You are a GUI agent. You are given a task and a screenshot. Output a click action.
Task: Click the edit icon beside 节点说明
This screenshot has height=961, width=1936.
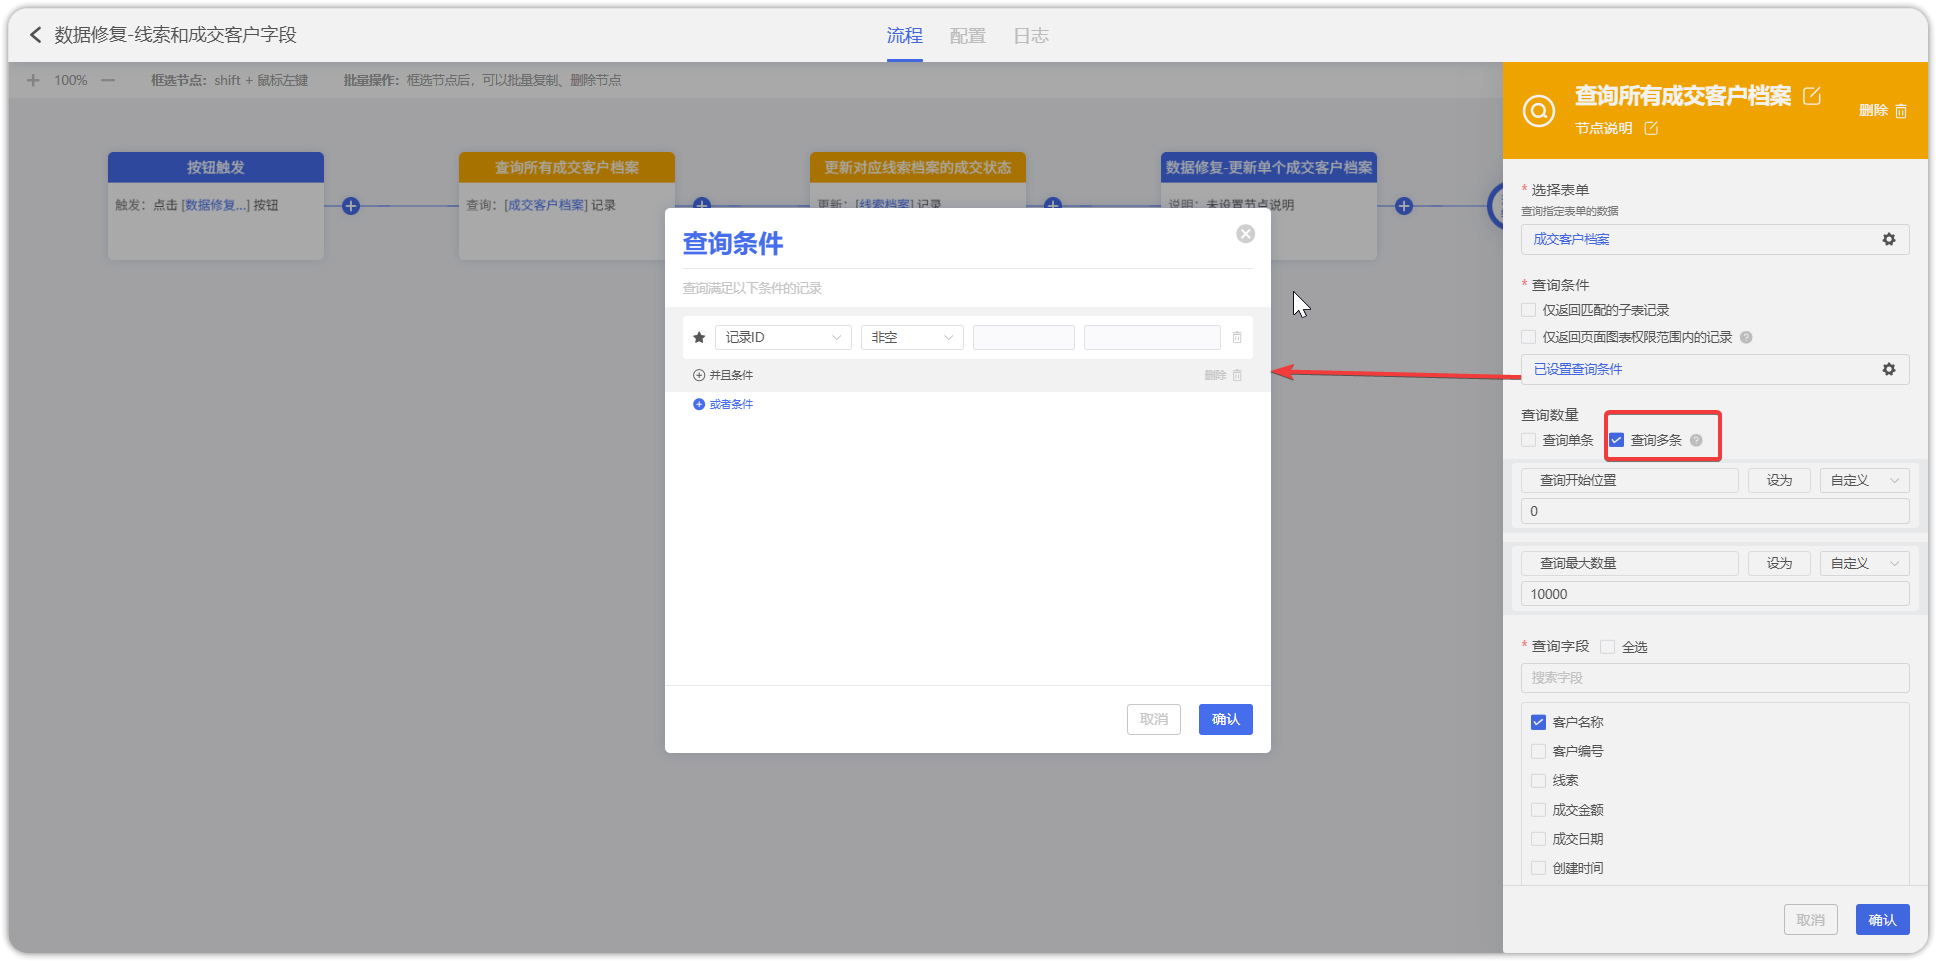pos(1651,128)
